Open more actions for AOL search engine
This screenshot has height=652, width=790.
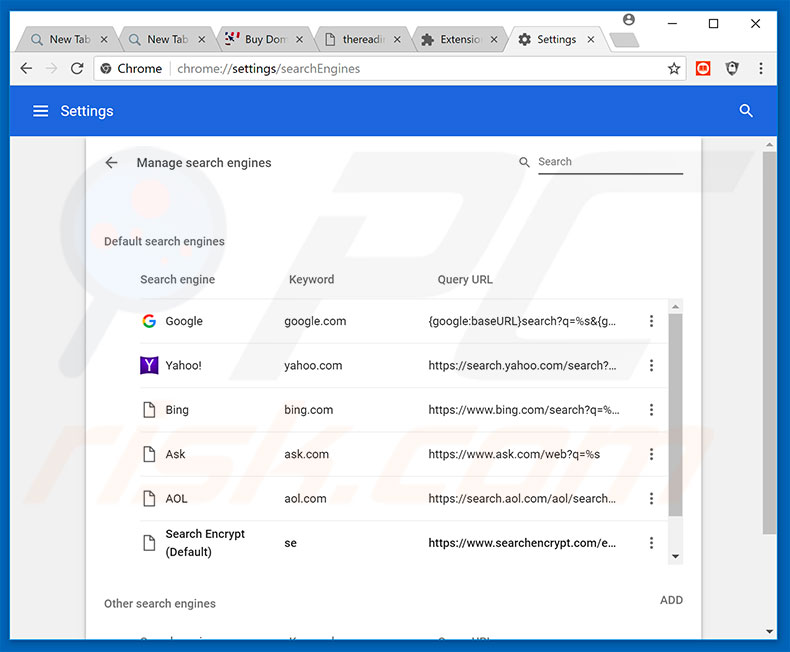click(x=651, y=498)
